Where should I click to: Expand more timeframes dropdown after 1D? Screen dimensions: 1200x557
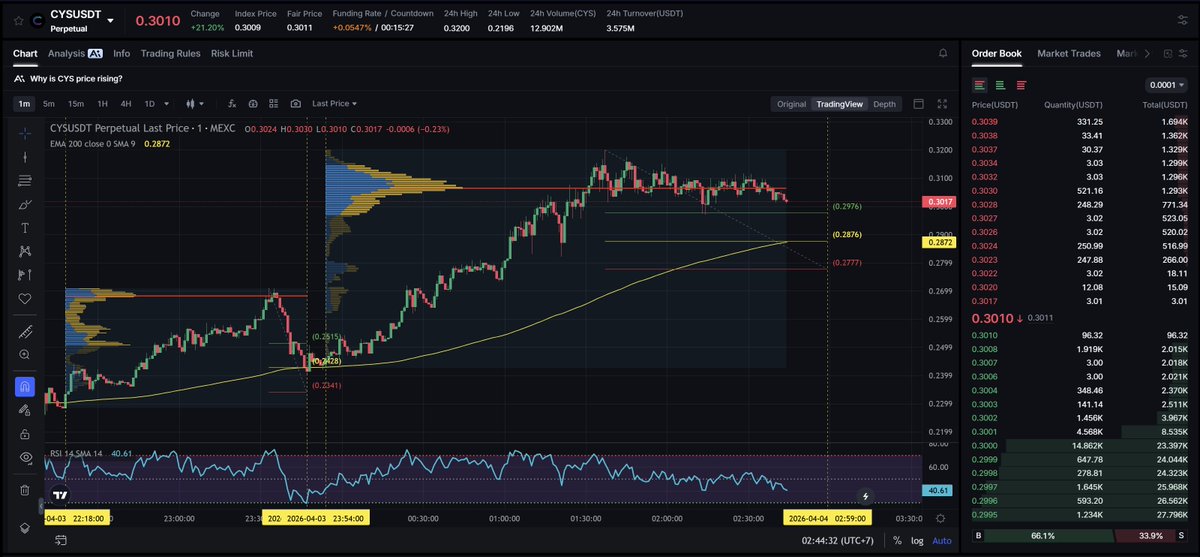tap(165, 103)
